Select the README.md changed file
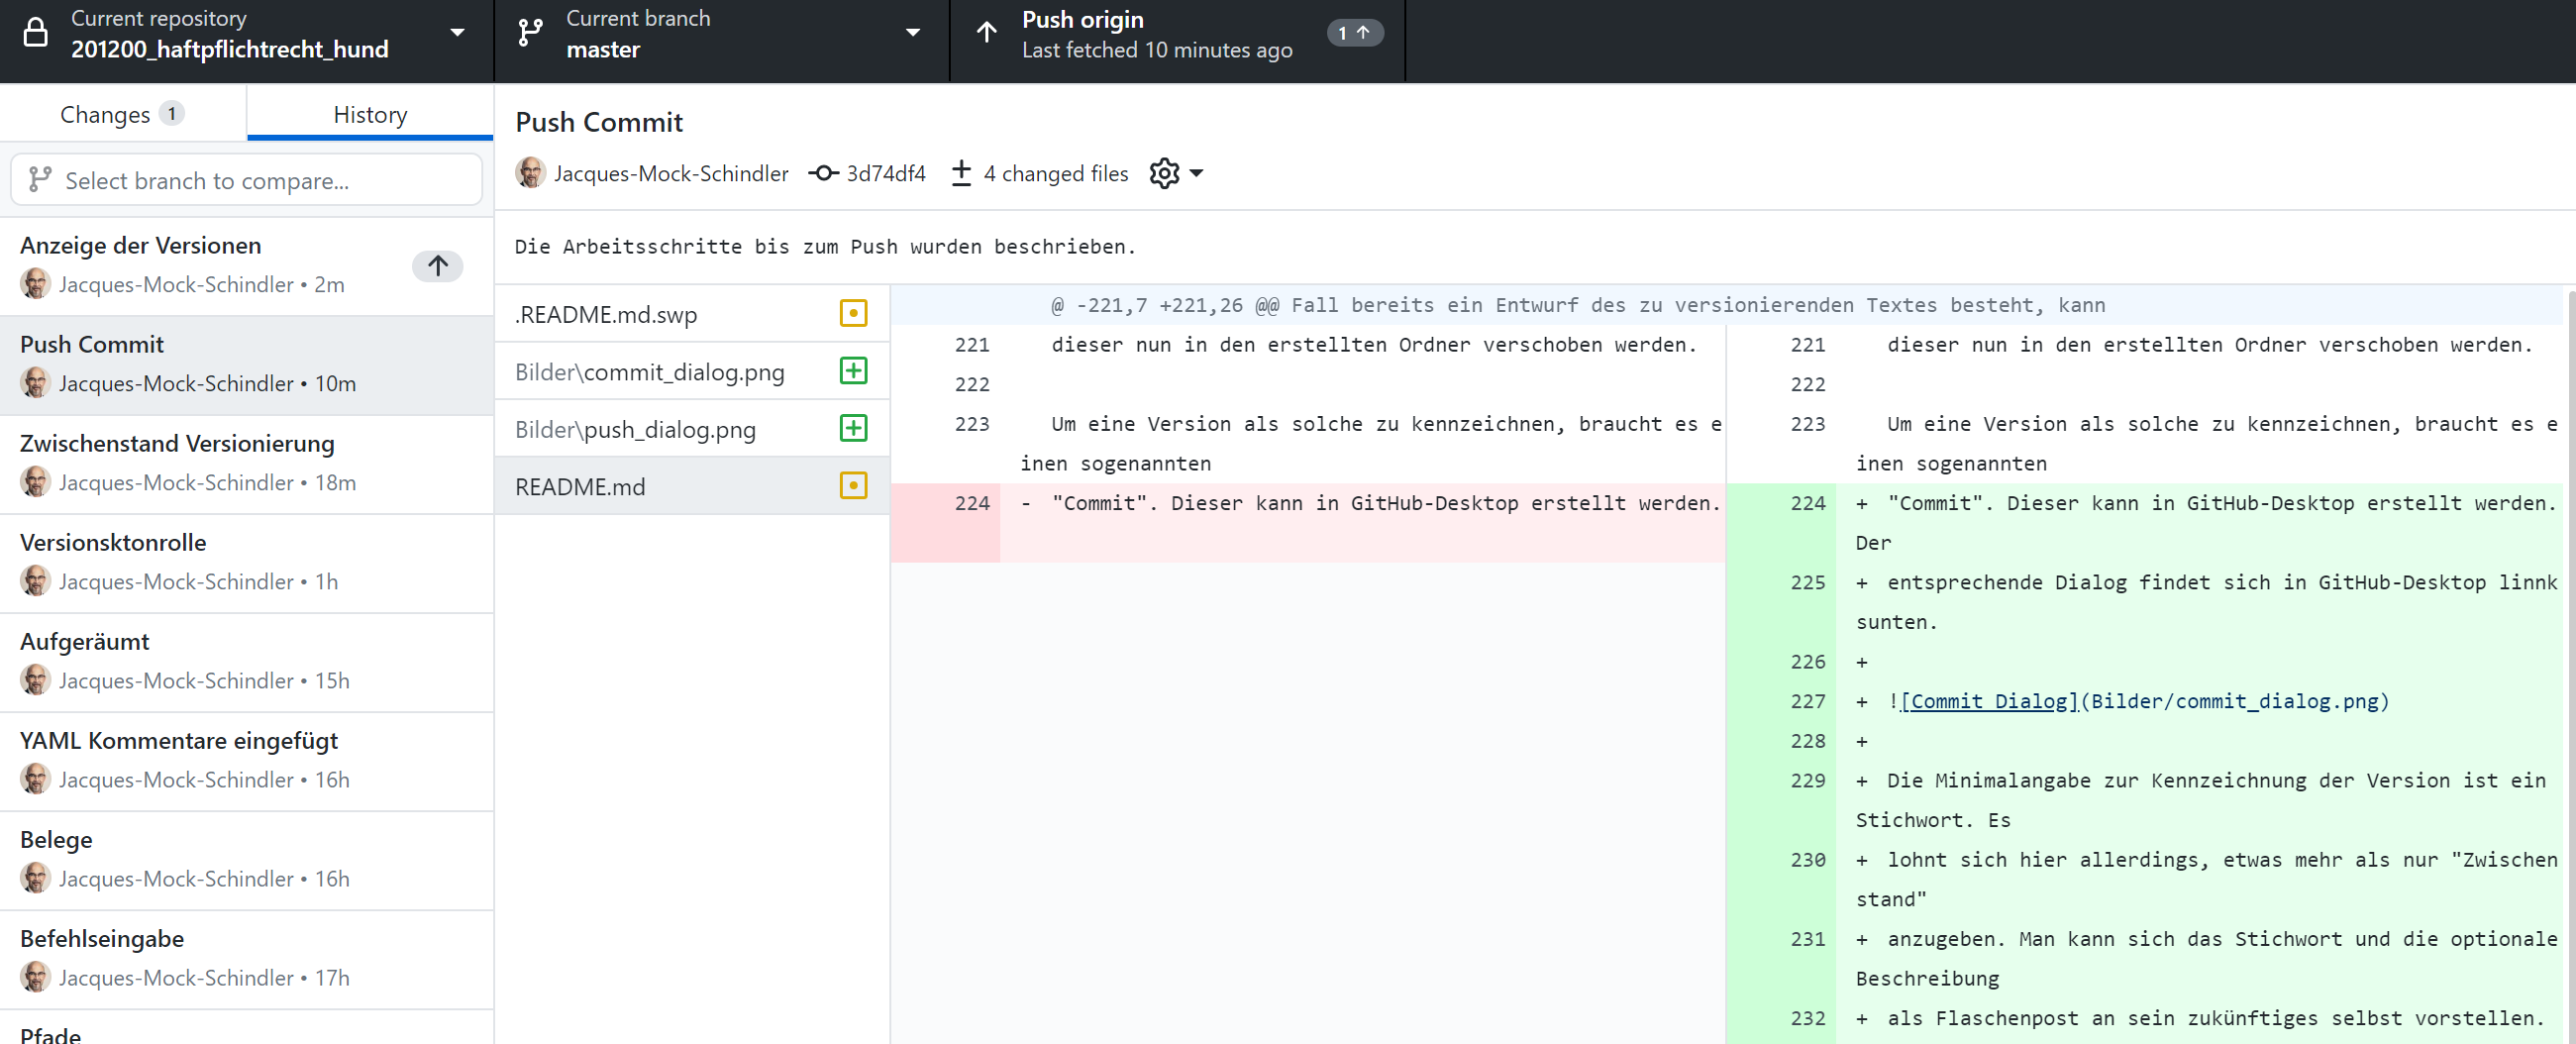This screenshot has height=1044, width=2576. click(x=691, y=486)
